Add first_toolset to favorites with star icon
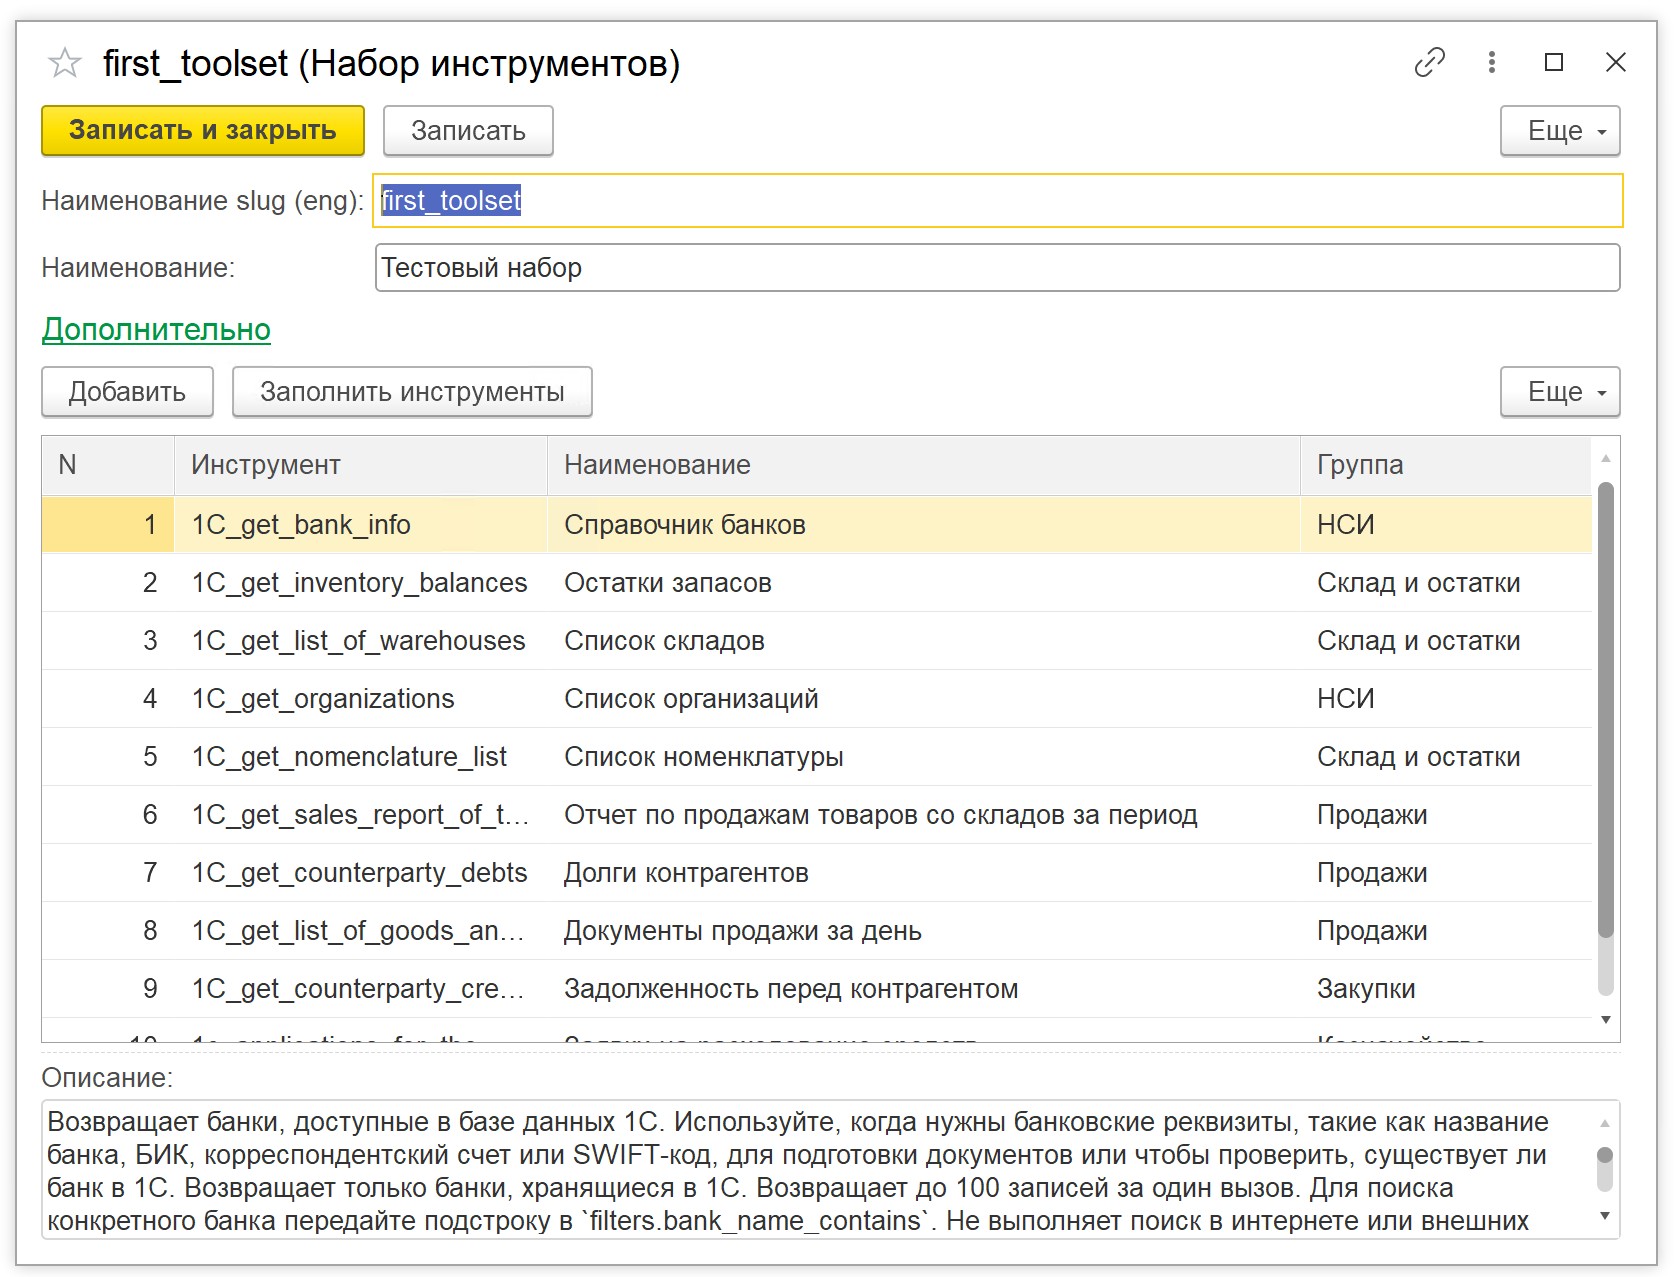This screenshot has width=1679, height=1277. pyautogui.click(x=65, y=63)
